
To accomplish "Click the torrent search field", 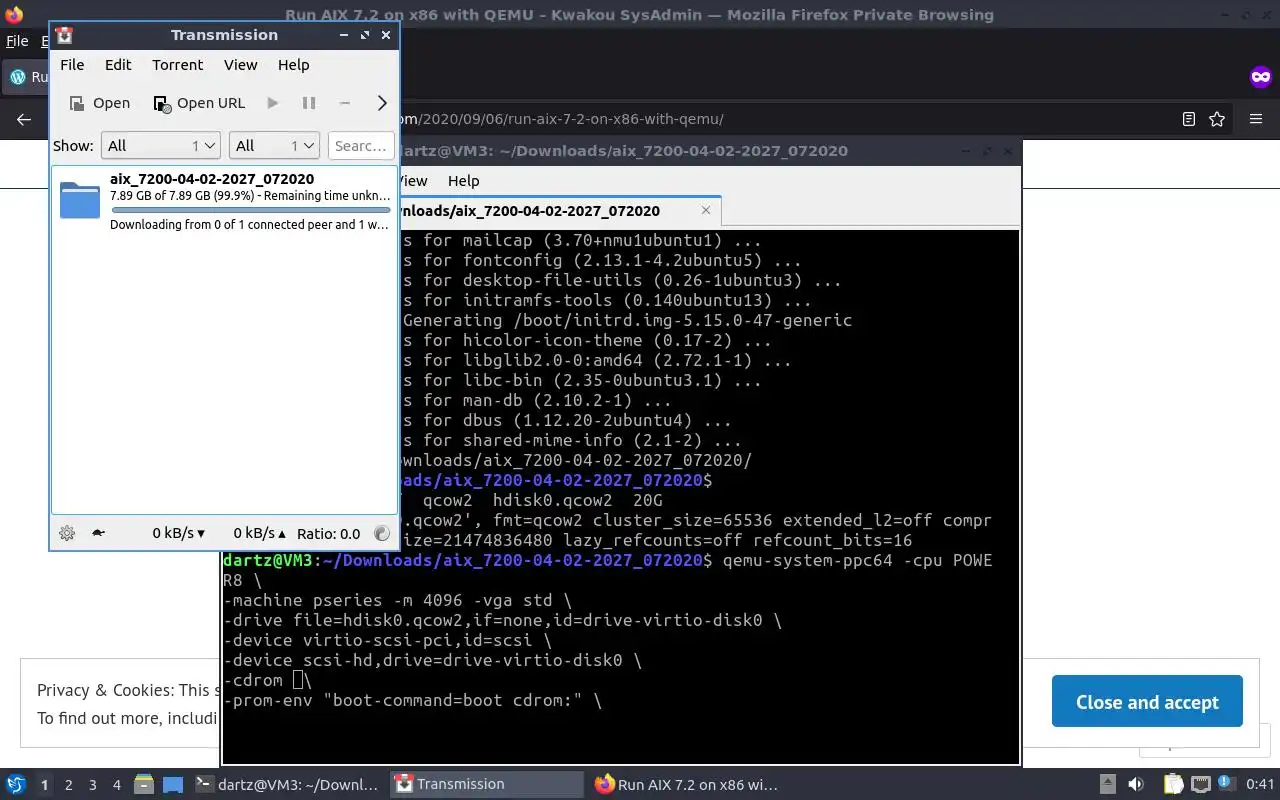I will [x=361, y=146].
